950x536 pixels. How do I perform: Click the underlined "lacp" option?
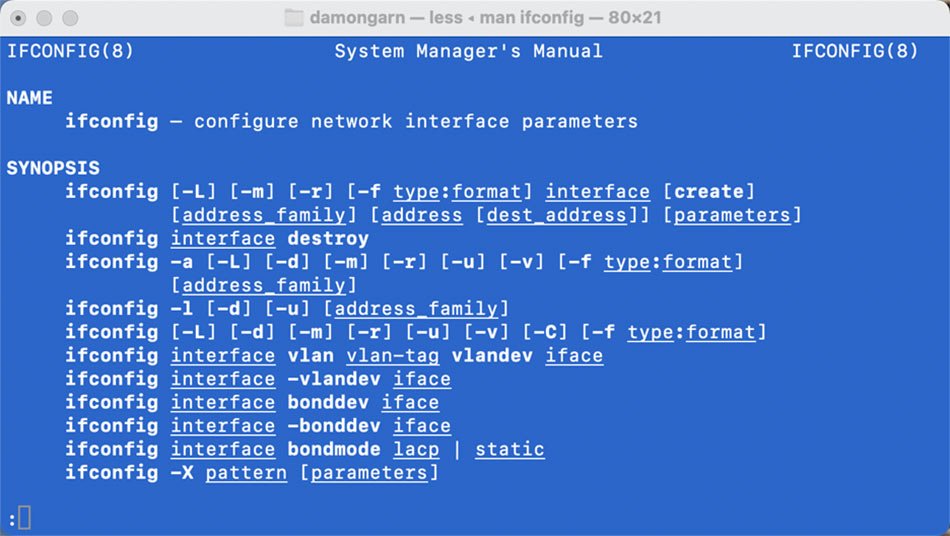415,449
